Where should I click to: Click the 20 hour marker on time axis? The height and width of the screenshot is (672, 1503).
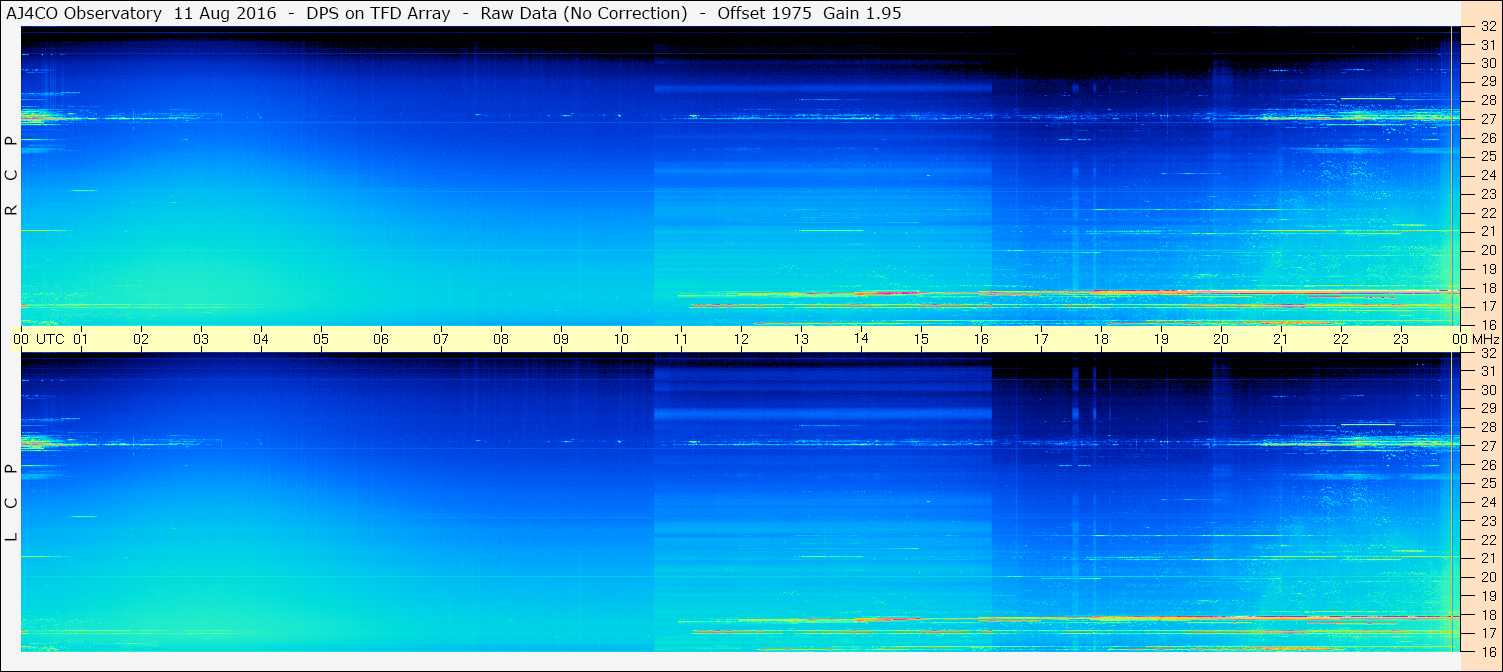pos(1221,339)
